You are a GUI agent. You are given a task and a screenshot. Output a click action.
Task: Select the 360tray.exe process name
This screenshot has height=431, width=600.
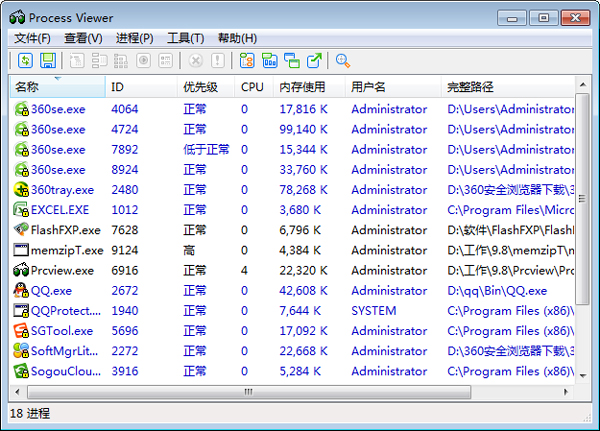(x=62, y=190)
